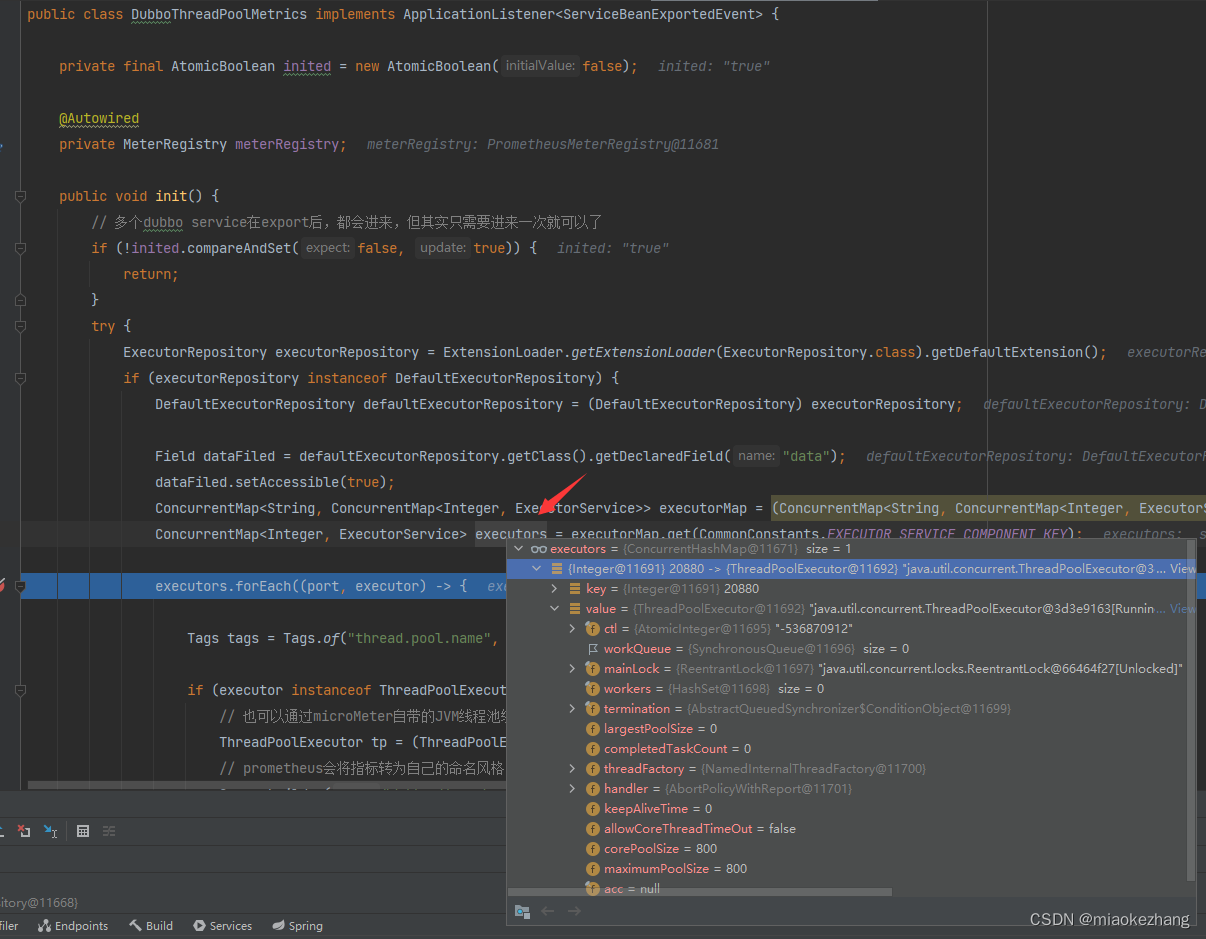Click the DubboThreadPoolMetrics class name
This screenshot has width=1206, height=939.
click(x=219, y=14)
